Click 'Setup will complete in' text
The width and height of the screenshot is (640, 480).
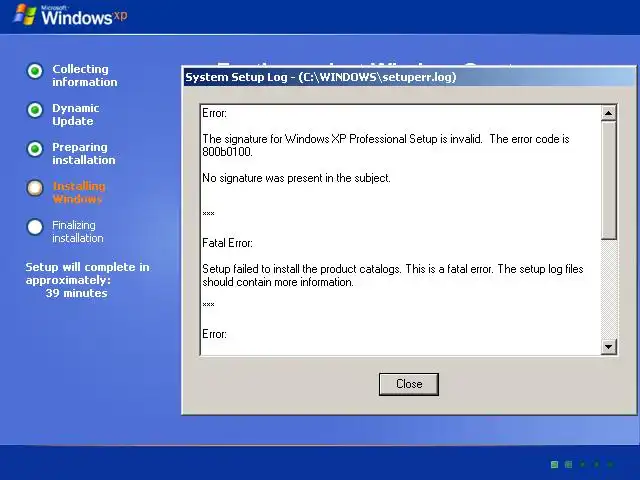[87, 267]
